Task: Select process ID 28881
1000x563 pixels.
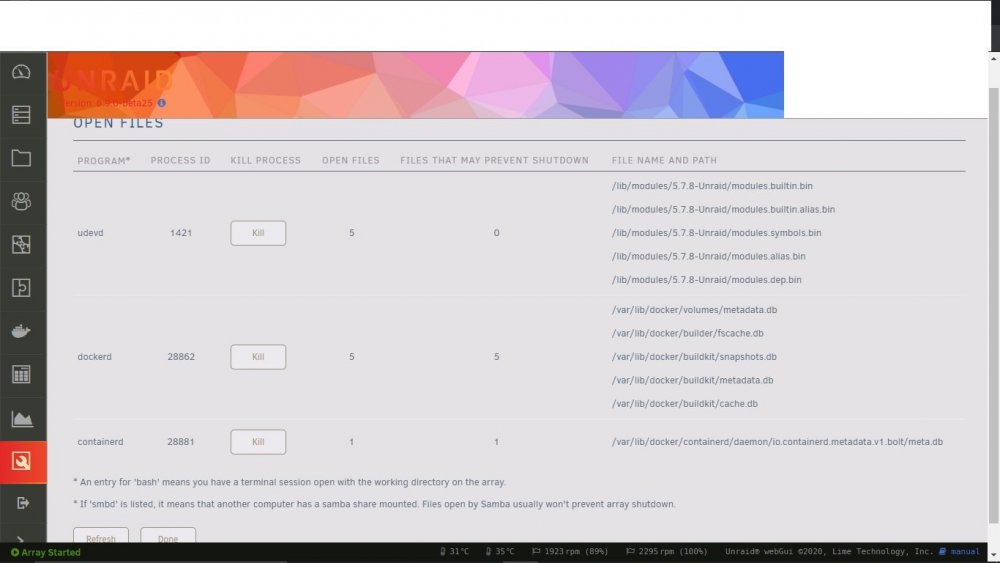Action: [180, 441]
